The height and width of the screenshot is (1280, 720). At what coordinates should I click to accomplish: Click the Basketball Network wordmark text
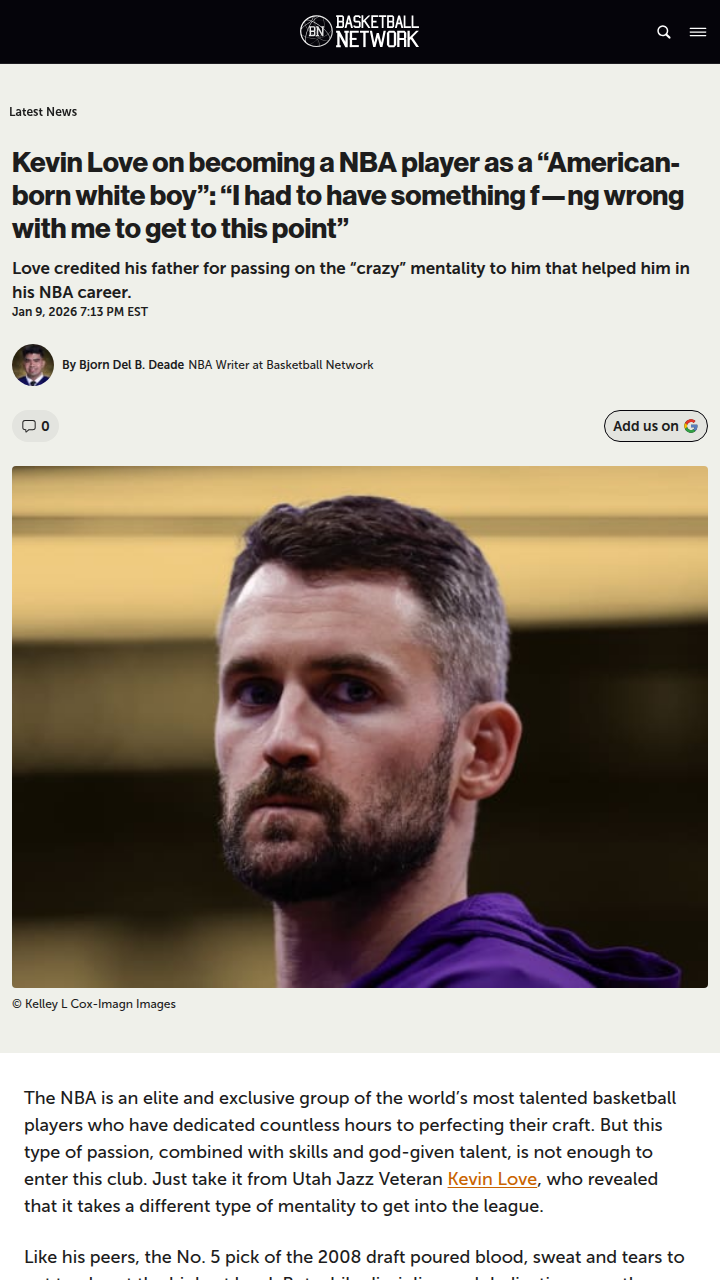377,32
